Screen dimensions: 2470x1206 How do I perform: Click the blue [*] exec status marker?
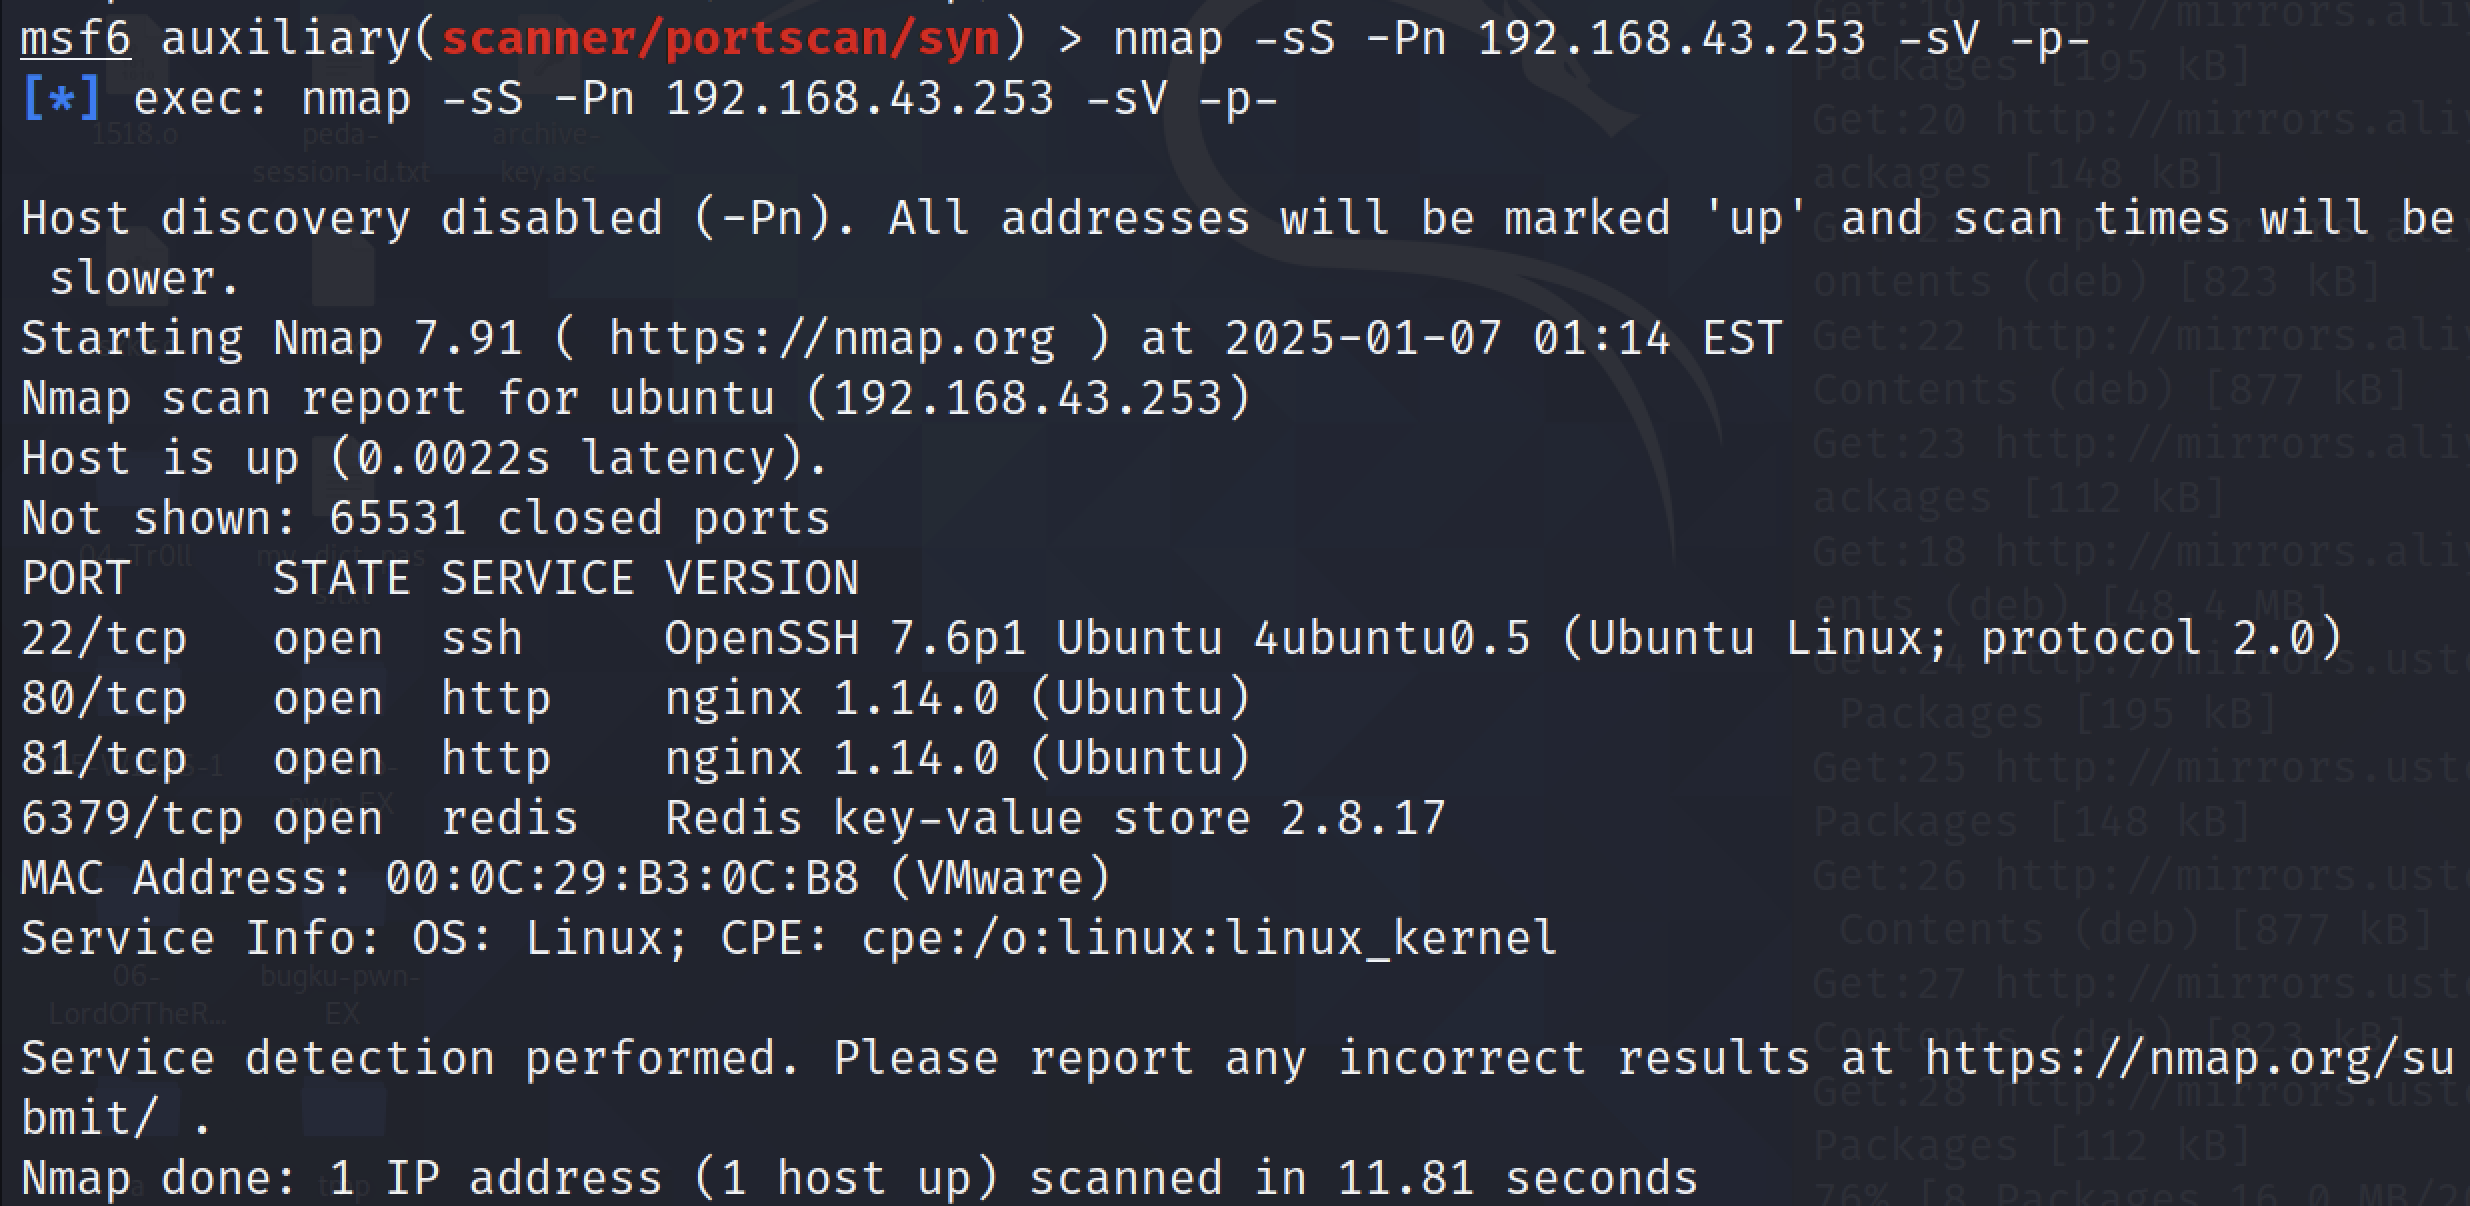pyautogui.click(x=61, y=99)
